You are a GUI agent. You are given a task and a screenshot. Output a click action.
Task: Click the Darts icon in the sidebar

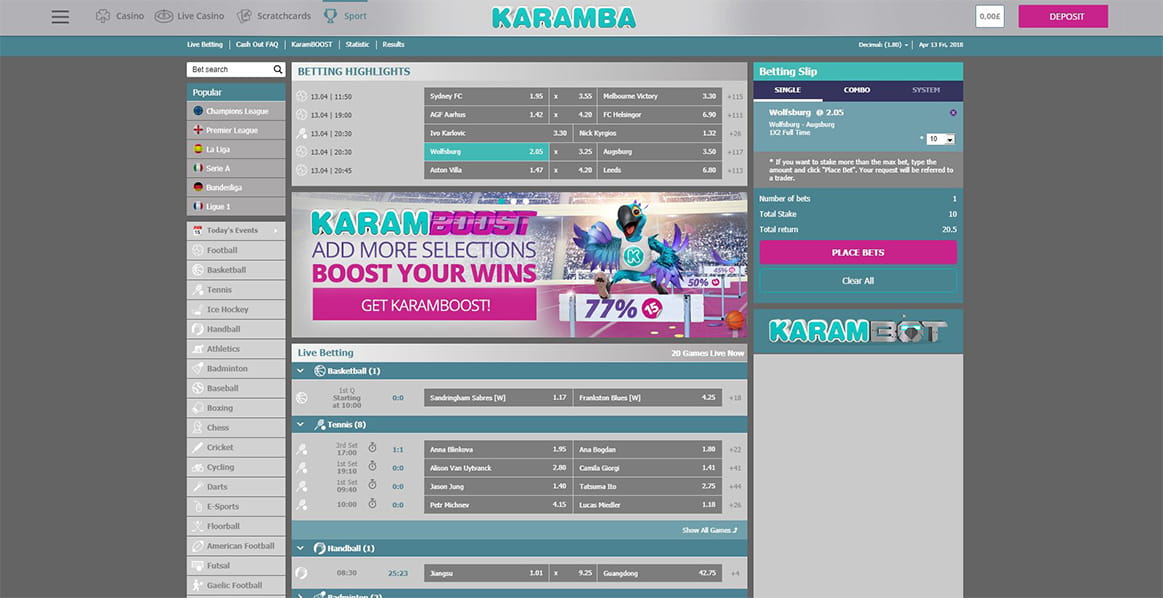click(x=198, y=487)
